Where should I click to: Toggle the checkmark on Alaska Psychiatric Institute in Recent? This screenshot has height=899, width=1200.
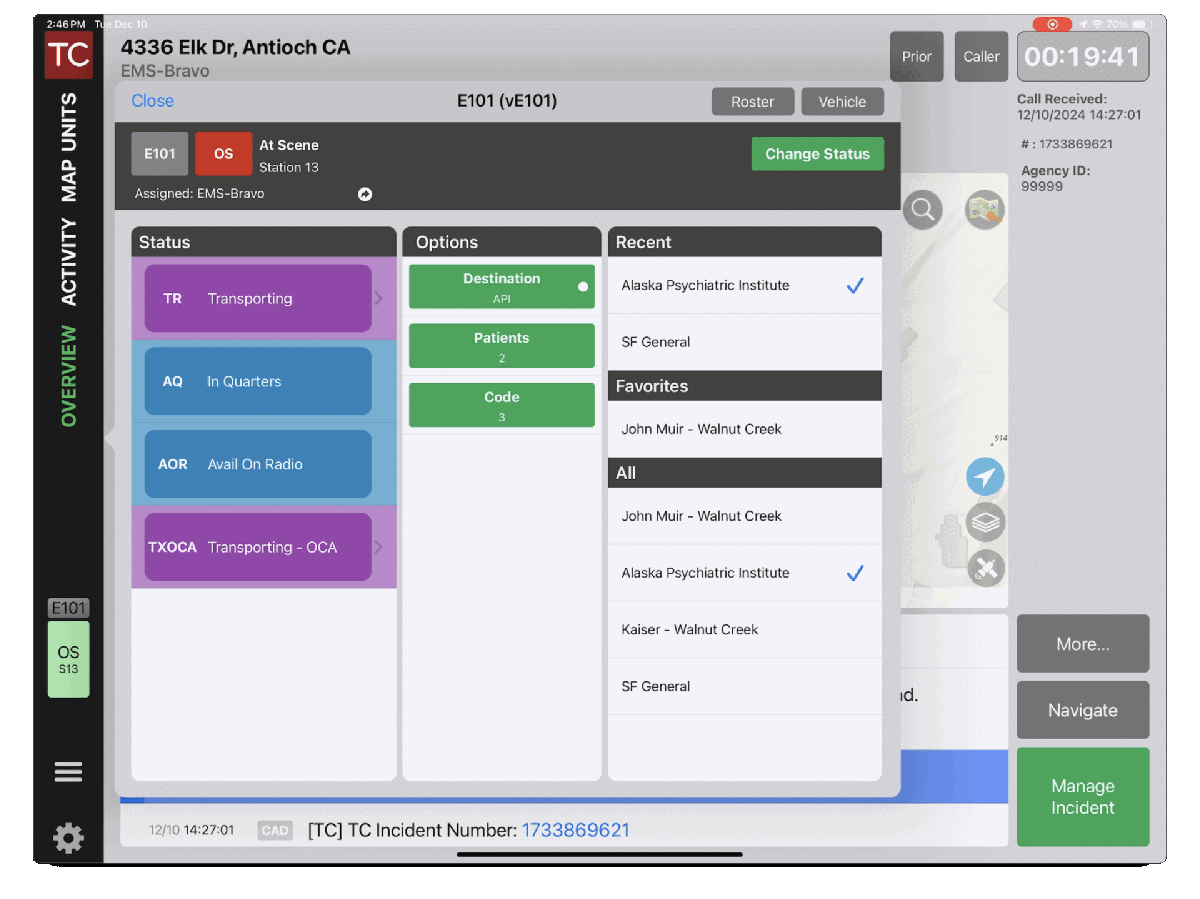[x=855, y=285]
